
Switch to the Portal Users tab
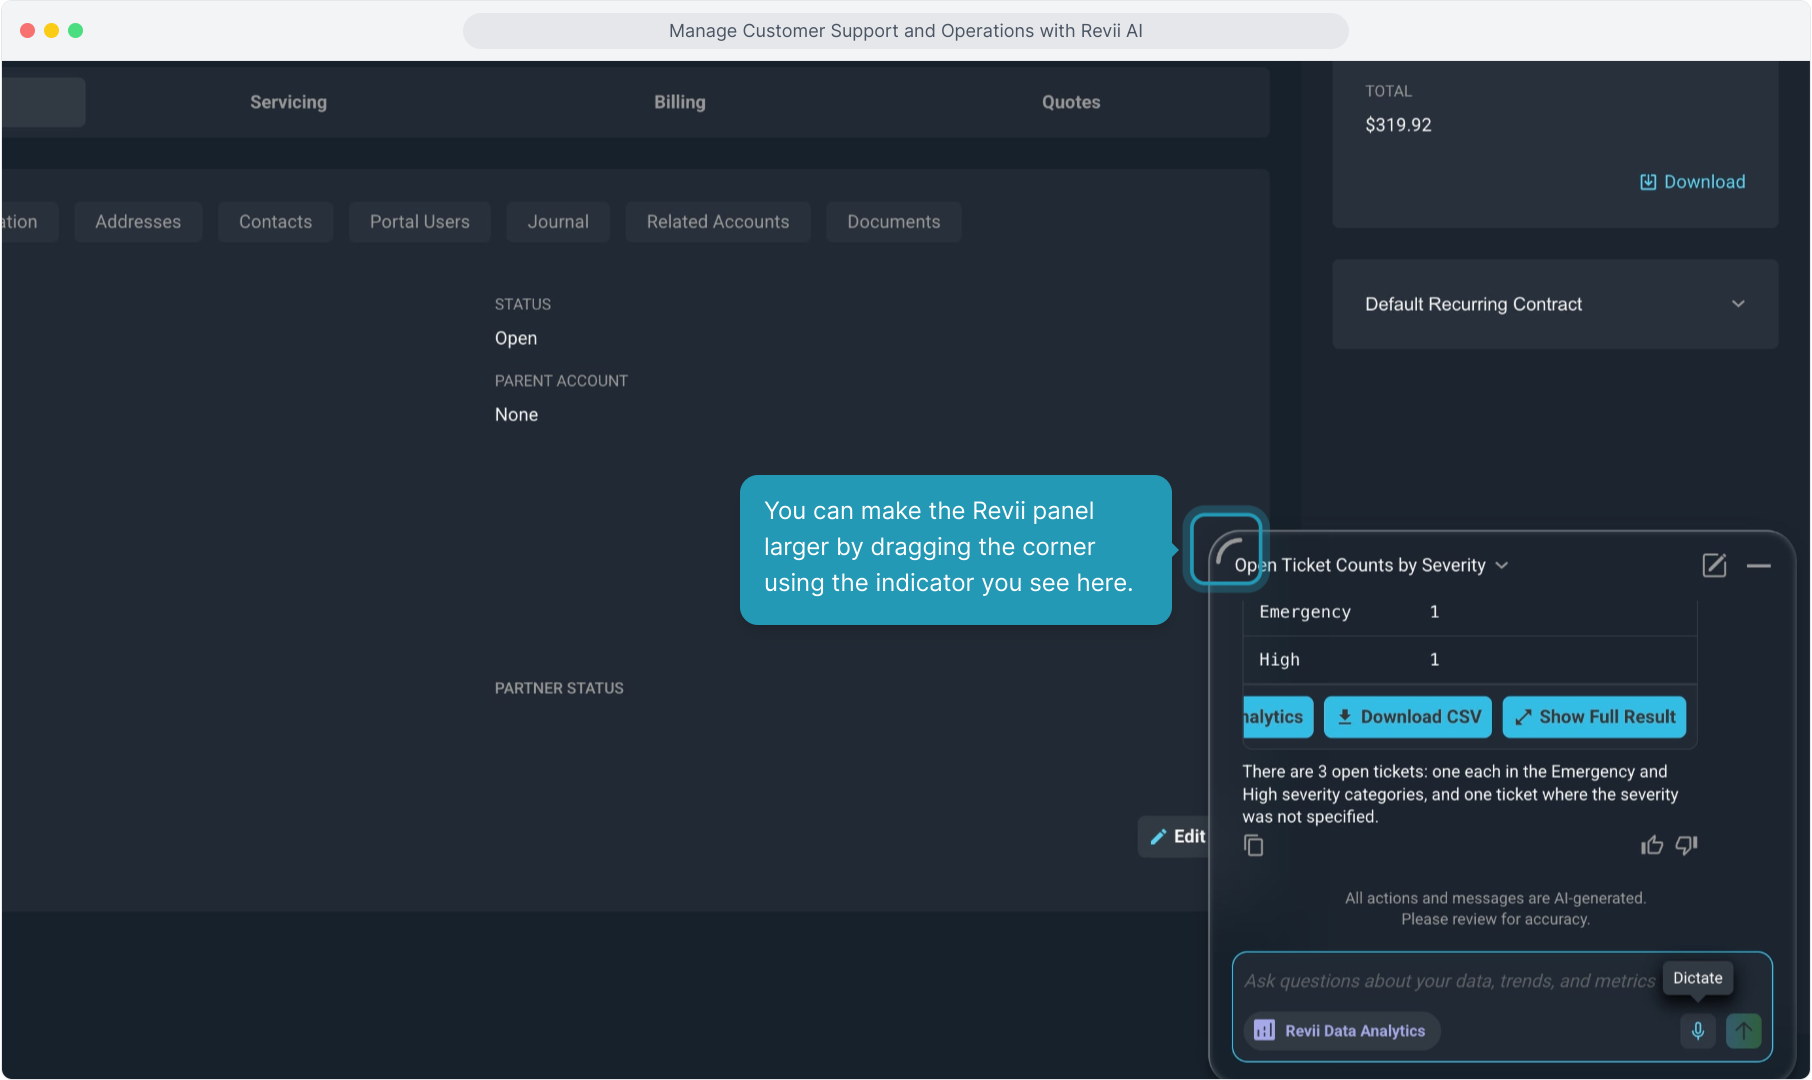pos(420,222)
